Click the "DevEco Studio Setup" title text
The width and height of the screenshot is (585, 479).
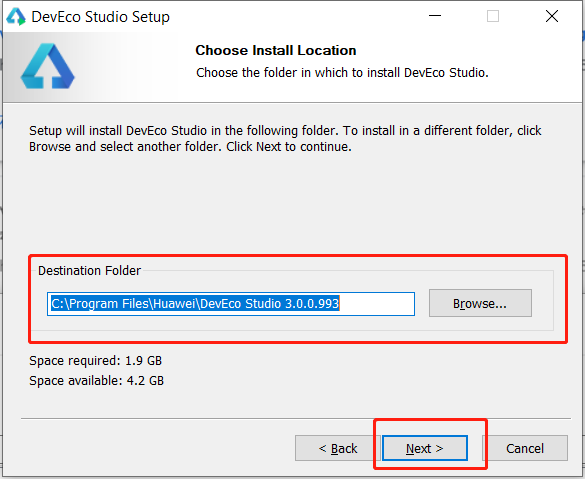(100, 17)
